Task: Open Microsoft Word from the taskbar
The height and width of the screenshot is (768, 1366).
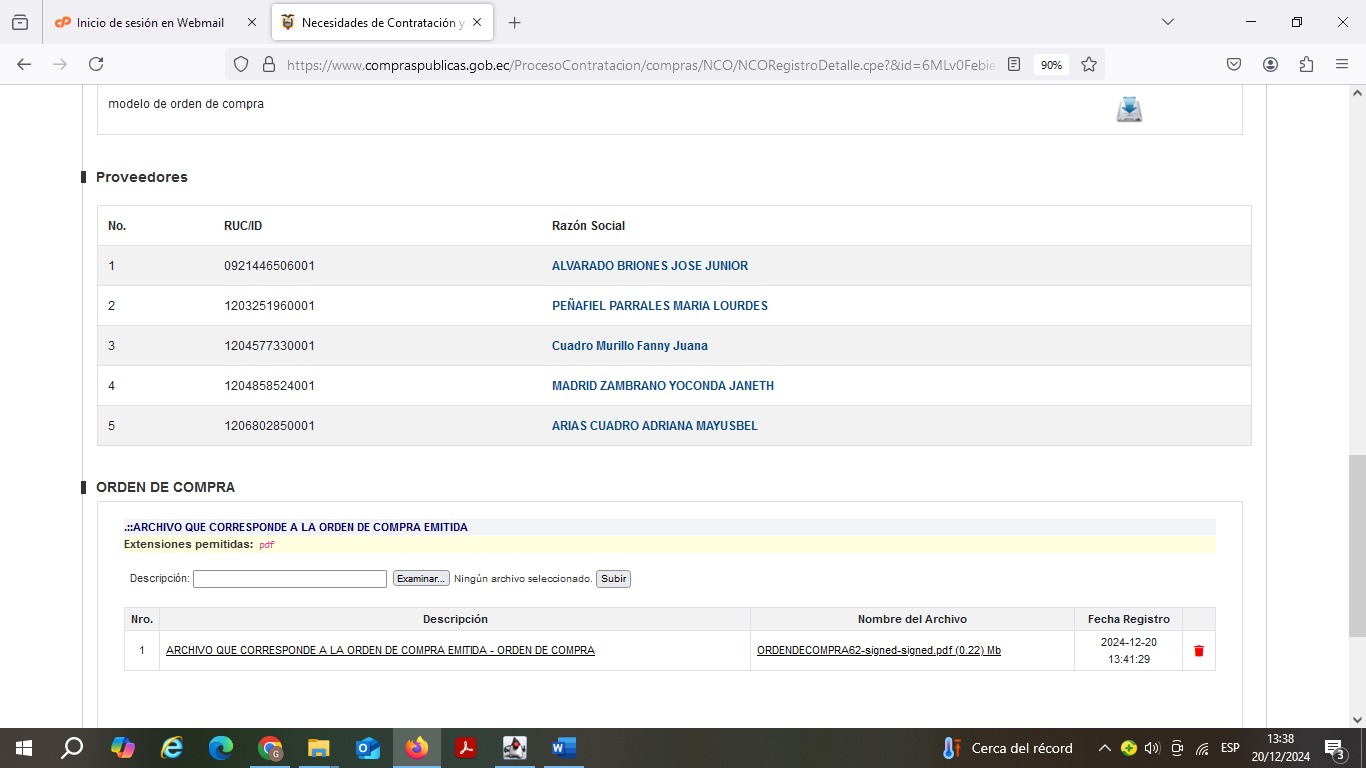Action: [x=563, y=748]
